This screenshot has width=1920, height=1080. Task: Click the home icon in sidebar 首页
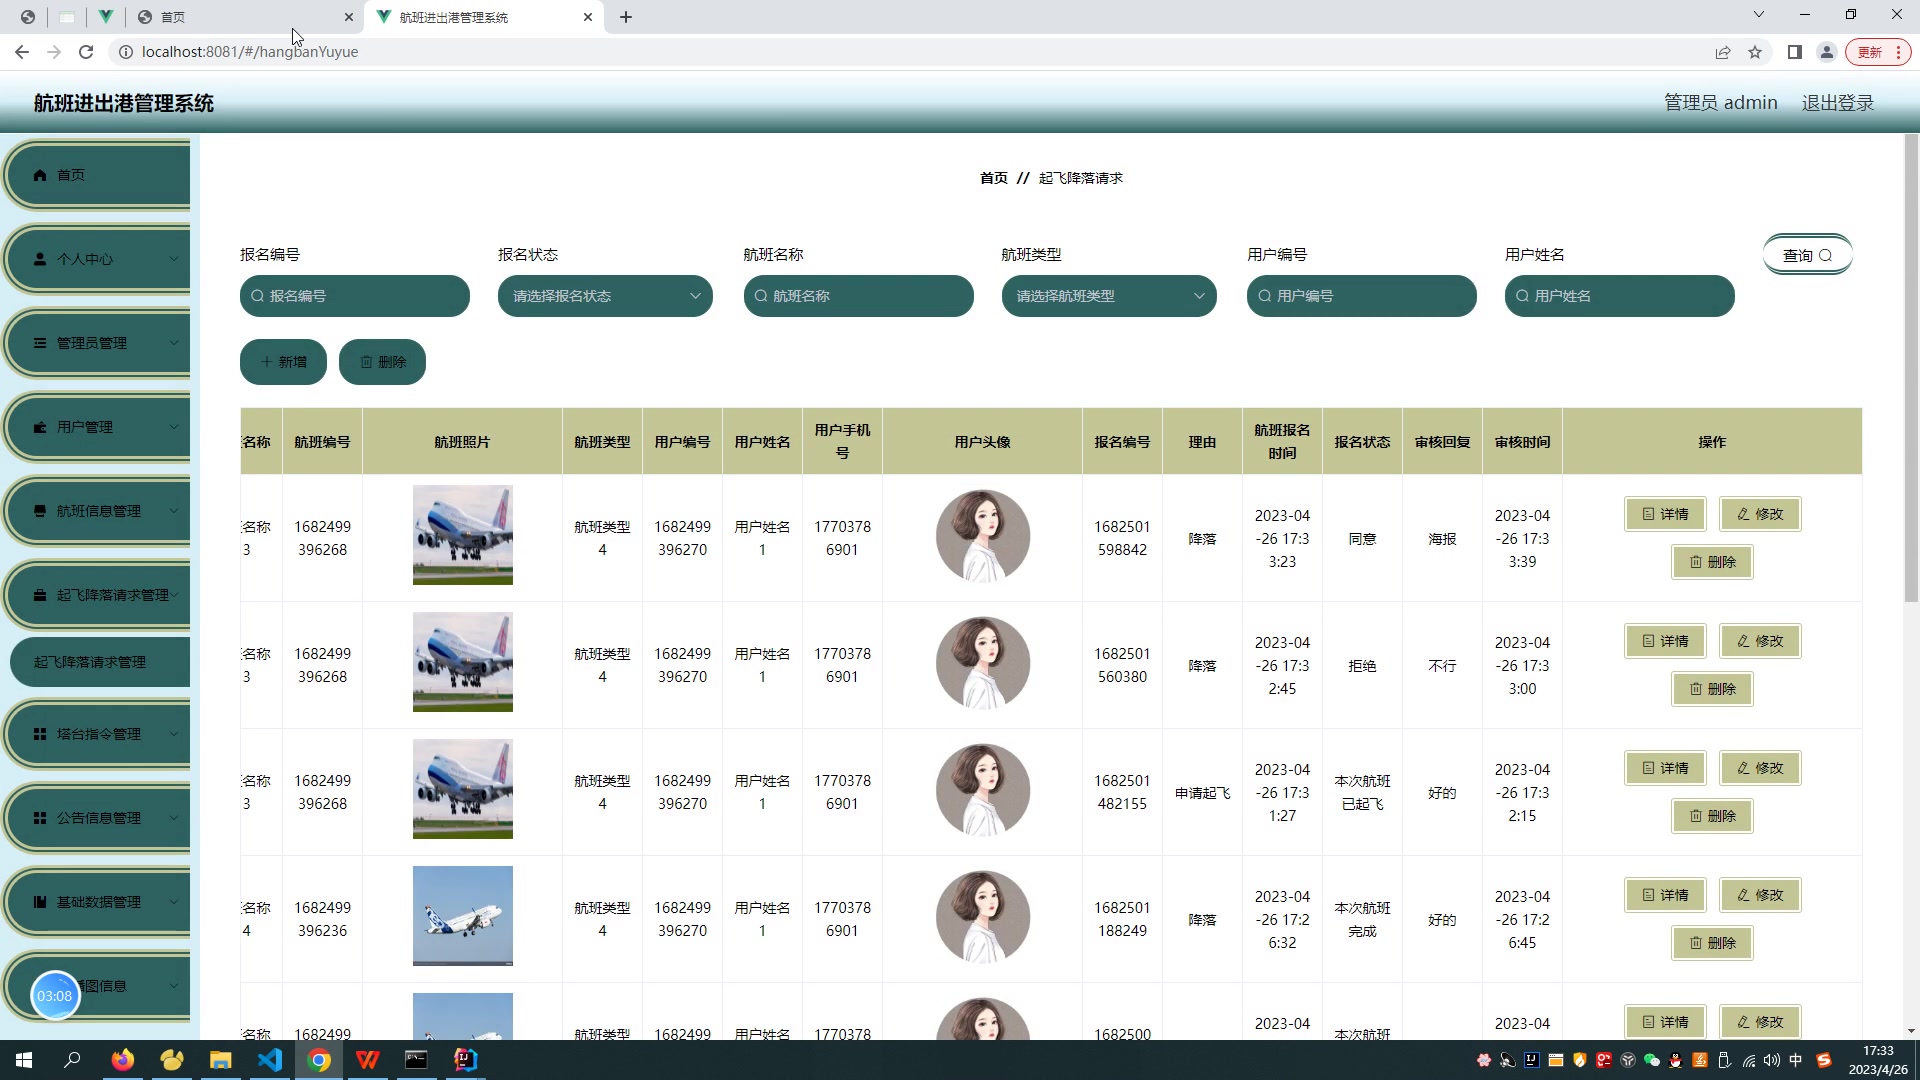(x=40, y=175)
